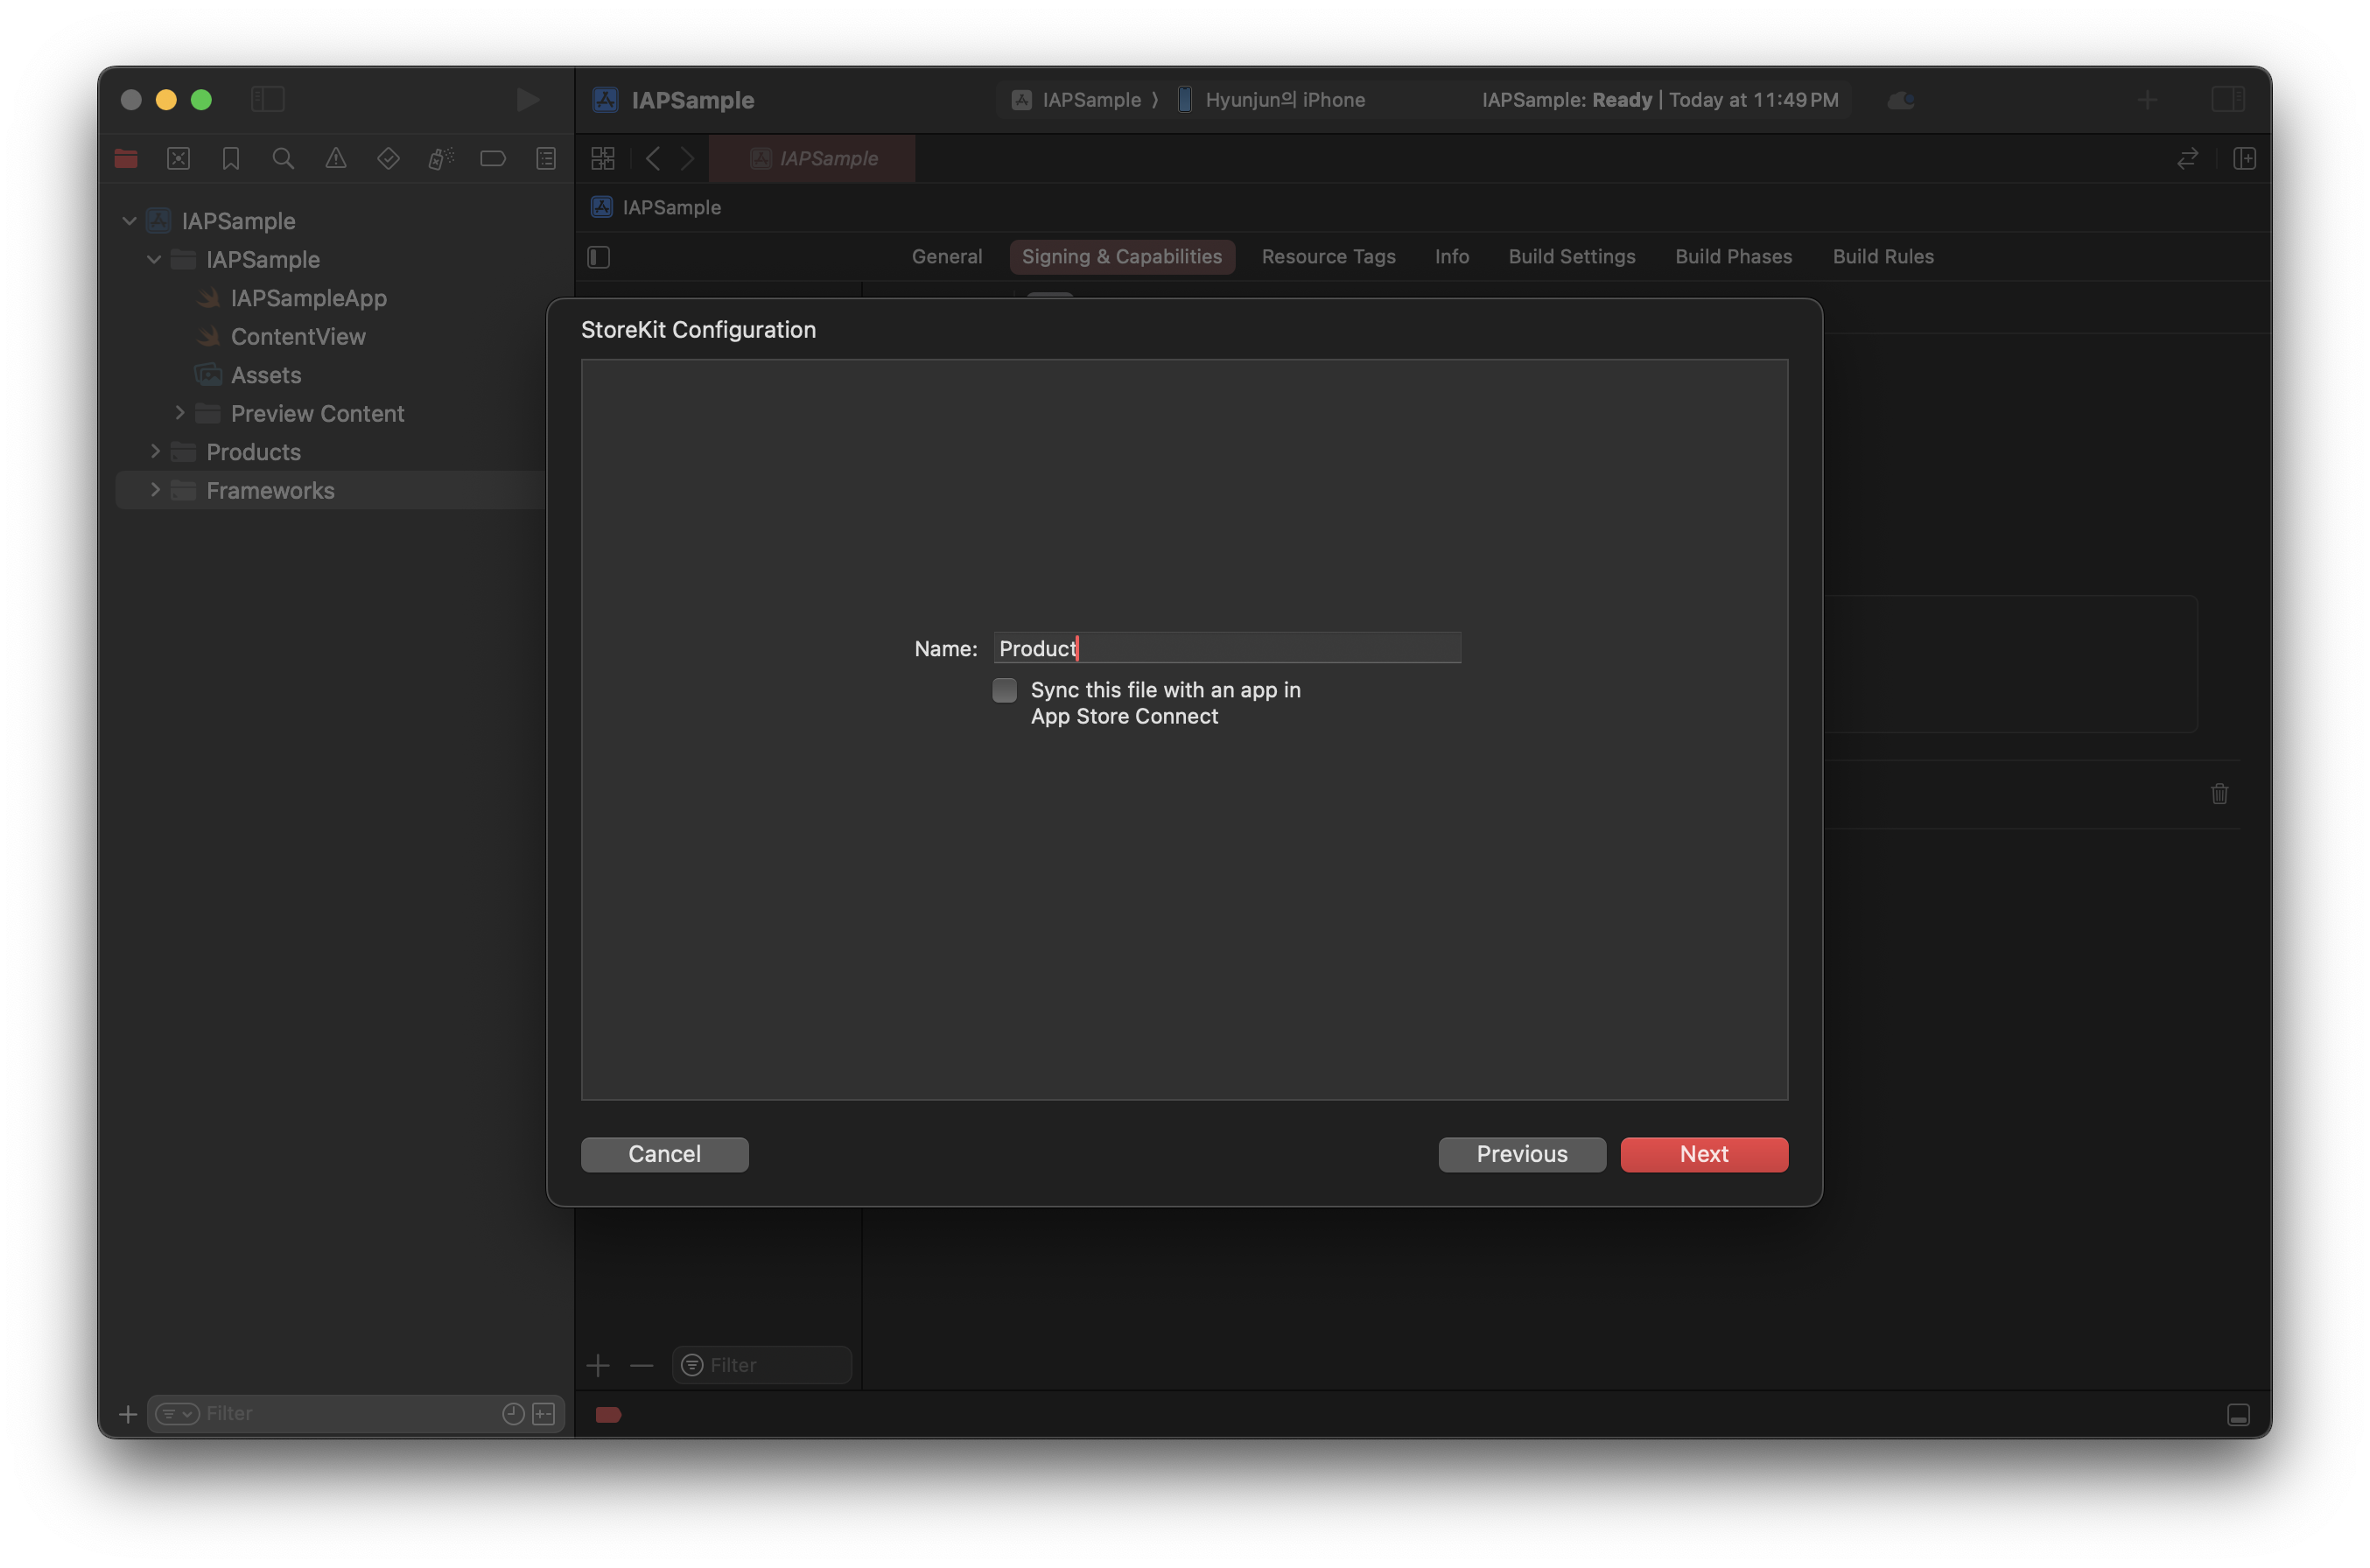Click the Name text field
Viewport: 2370px width, 1568px height.
1226,648
